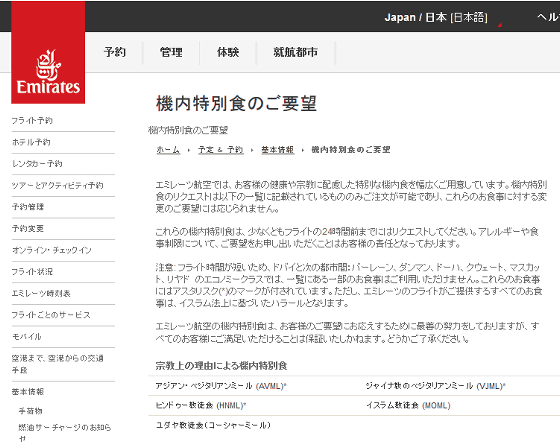Select 基本情報 in the sidebar
This screenshot has height=442, width=560.
tap(28, 392)
